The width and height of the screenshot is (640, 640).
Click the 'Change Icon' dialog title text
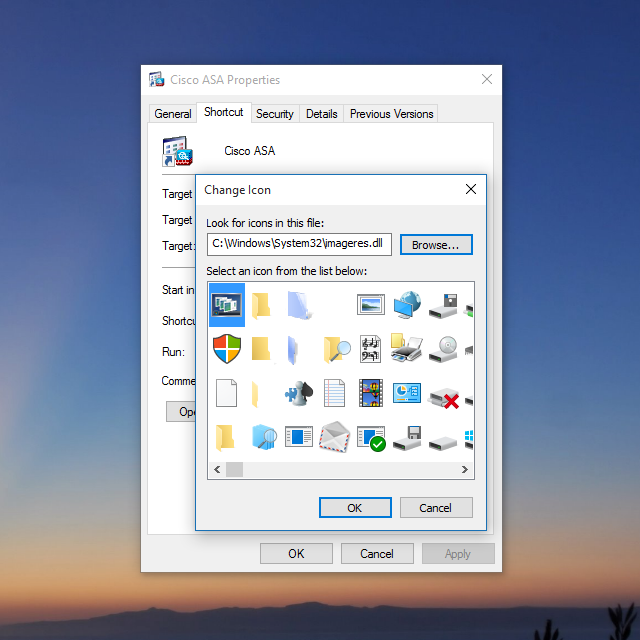[238, 190]
